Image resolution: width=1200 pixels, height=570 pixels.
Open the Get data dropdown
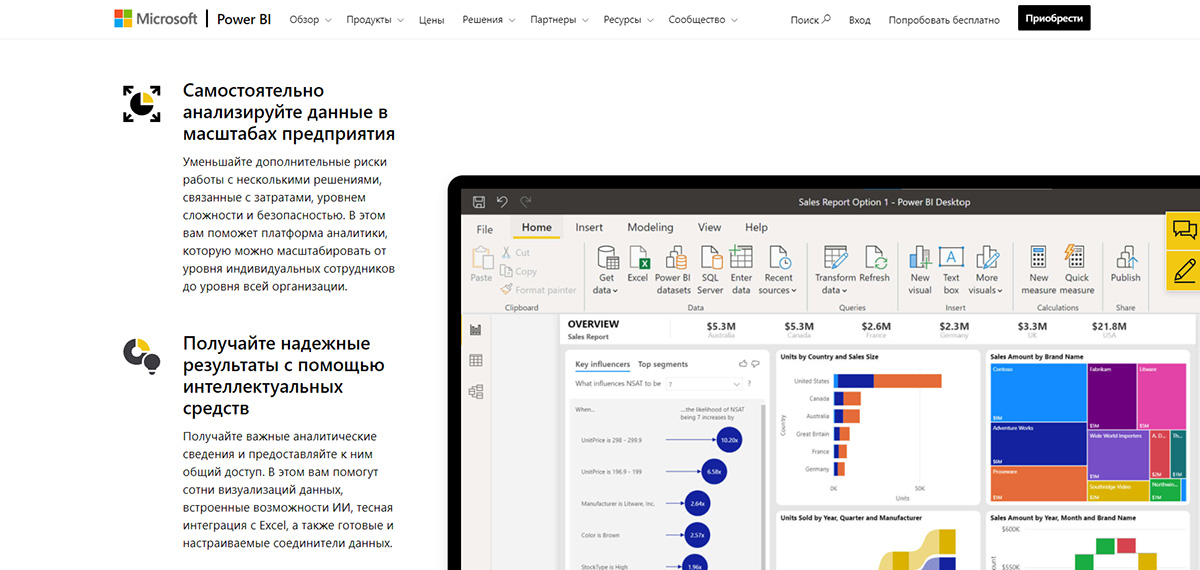(606, 270)
